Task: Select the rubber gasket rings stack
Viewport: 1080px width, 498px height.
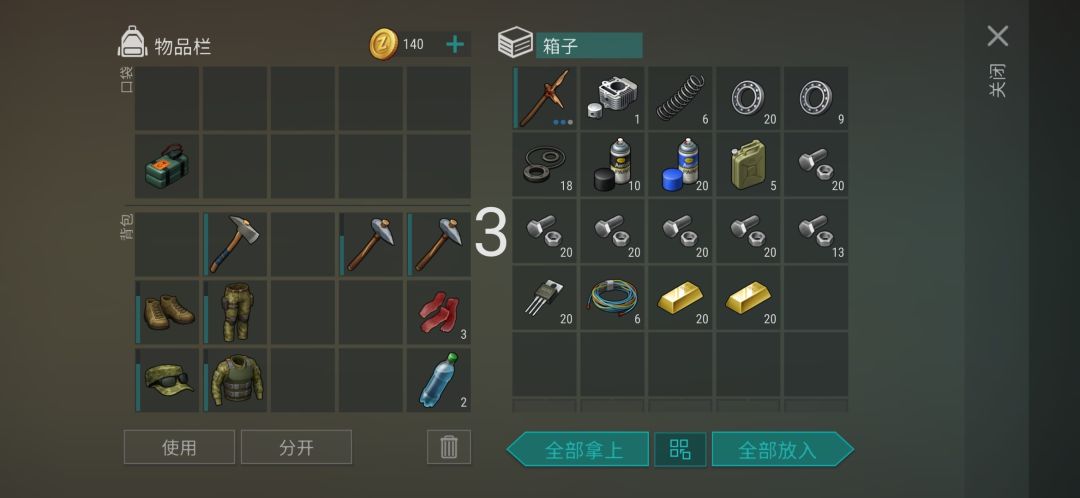Action: click(544, 165)
